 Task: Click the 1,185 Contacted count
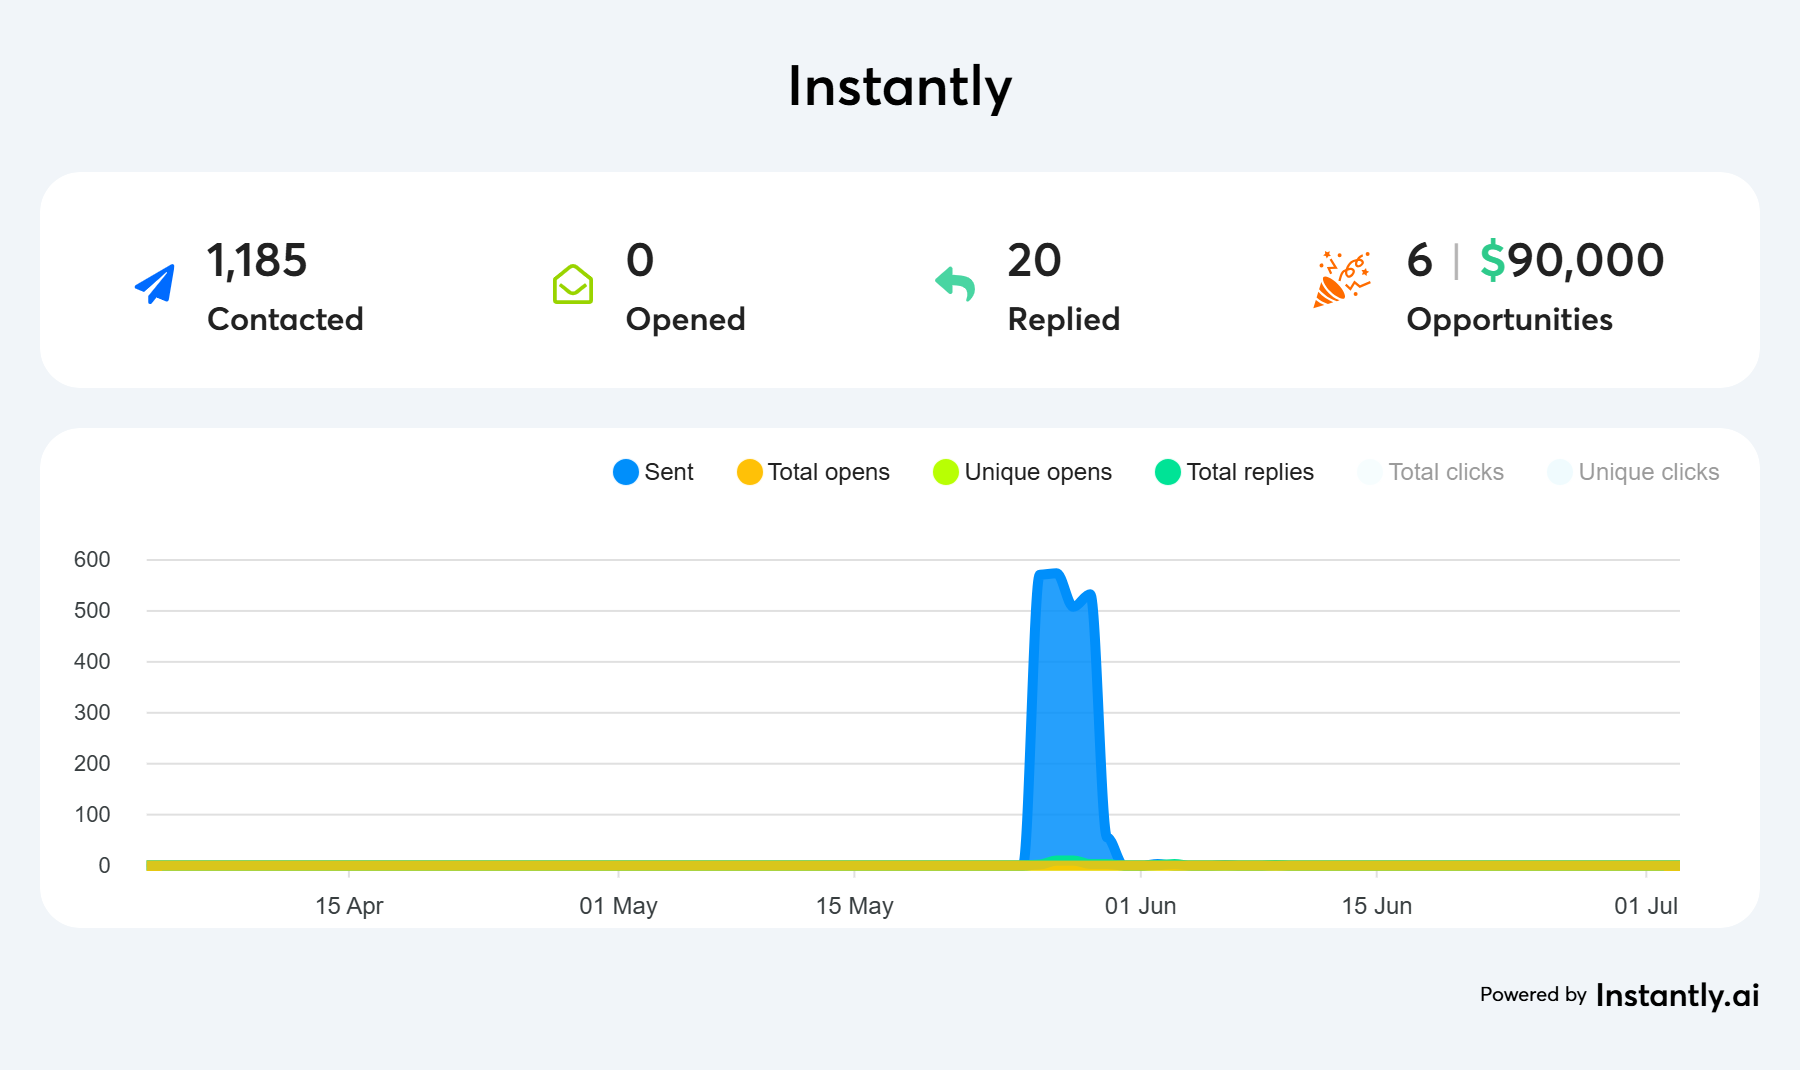tap(257, 261)
